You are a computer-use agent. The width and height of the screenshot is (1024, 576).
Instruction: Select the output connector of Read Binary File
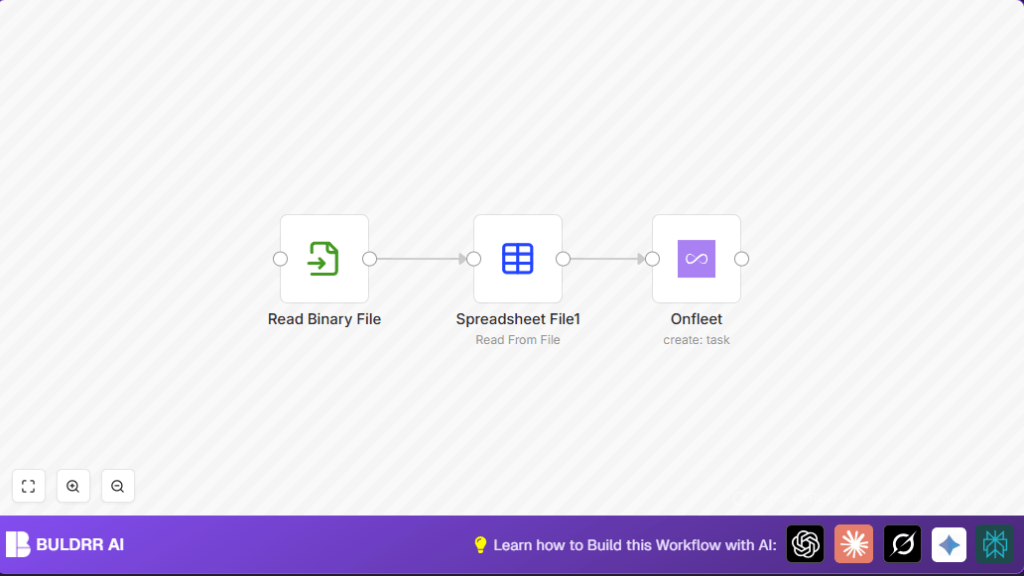(x=369, y=258)
